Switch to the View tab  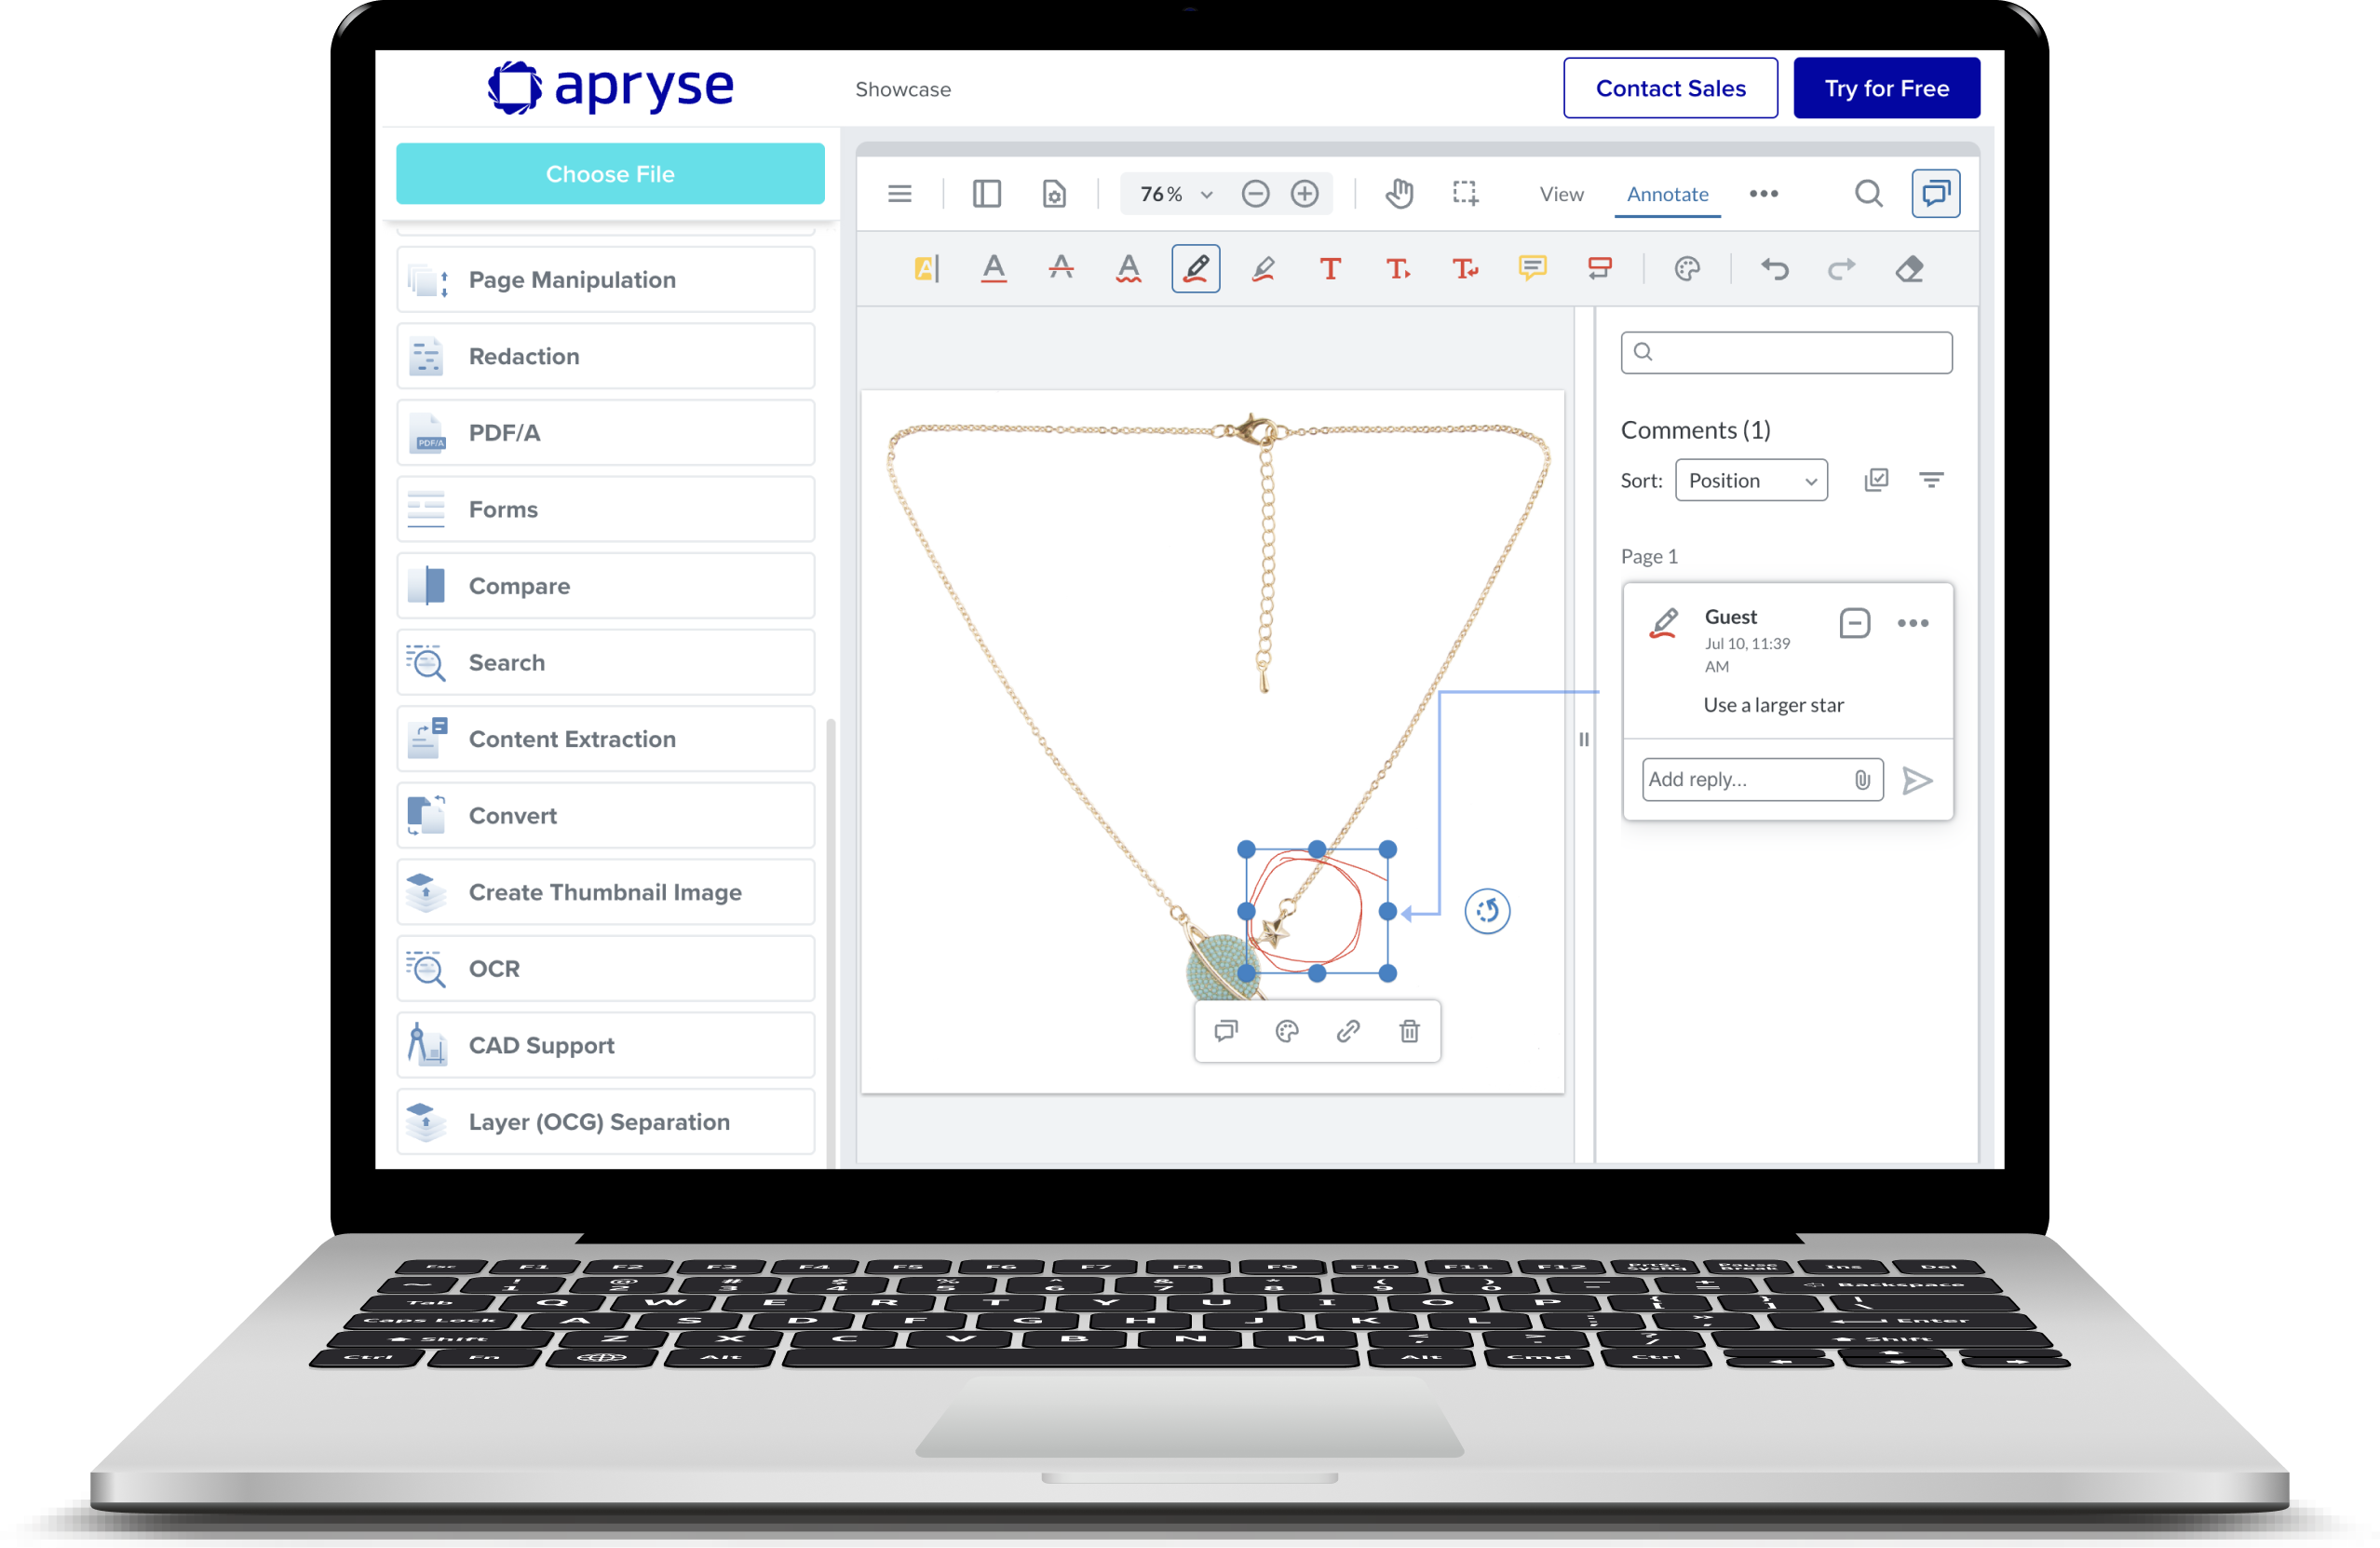1560,194
